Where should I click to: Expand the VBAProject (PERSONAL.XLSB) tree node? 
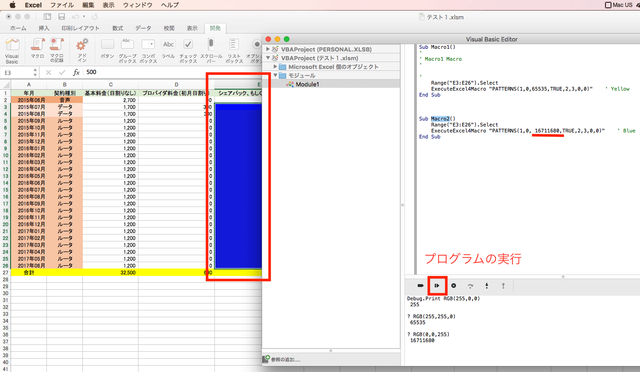268,49
